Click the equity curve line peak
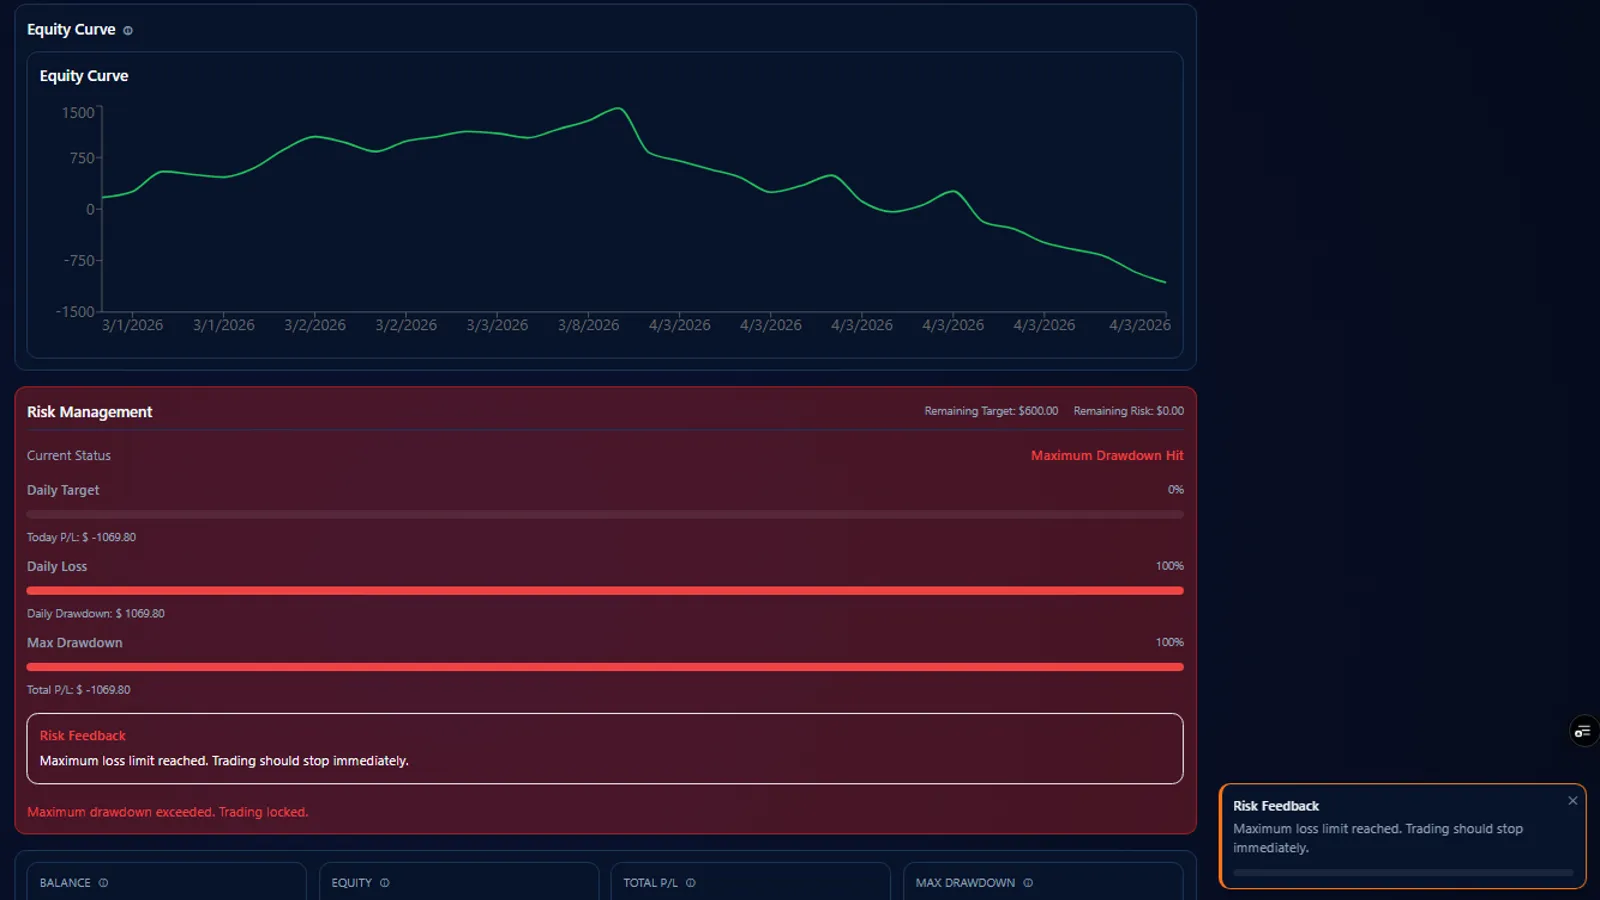This screenshot has height=900, width=1600. pyautogui.click(x=617, y=105)
